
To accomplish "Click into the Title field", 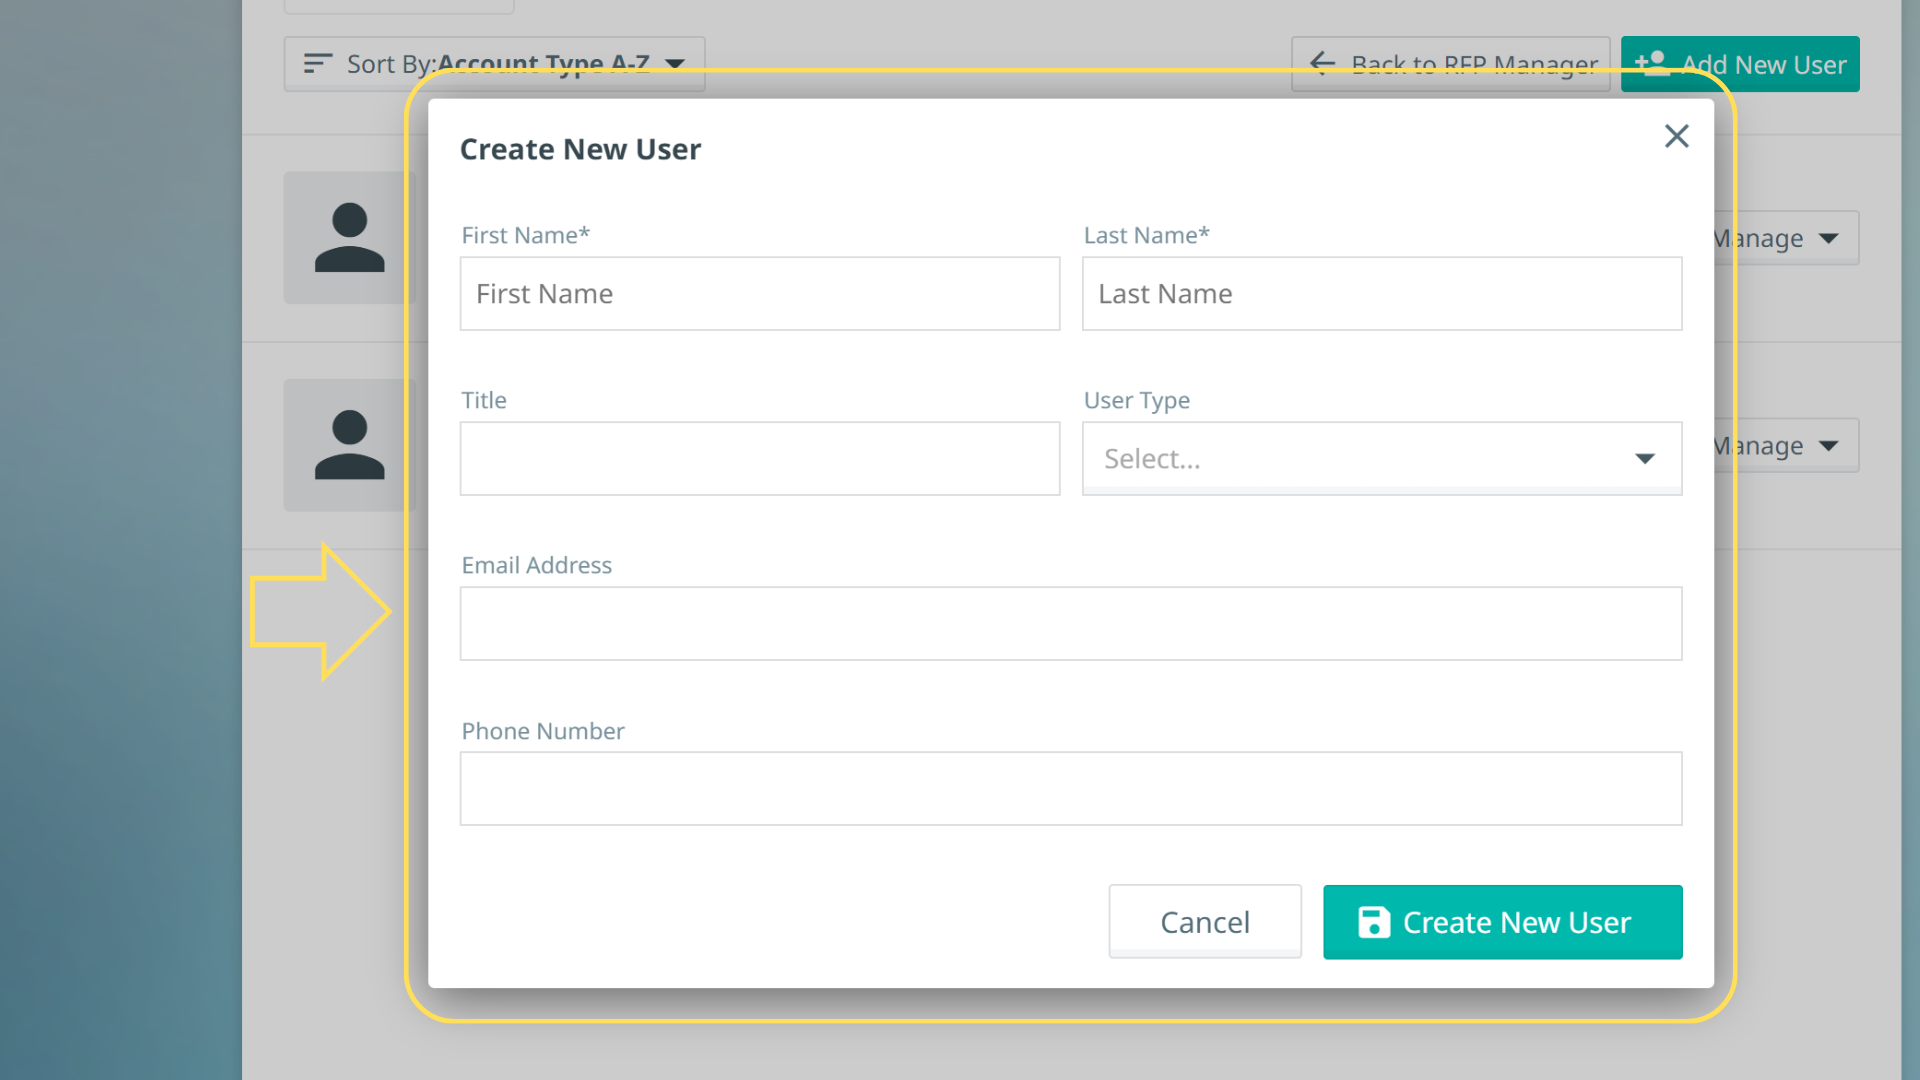I will (x=759, y=459).
